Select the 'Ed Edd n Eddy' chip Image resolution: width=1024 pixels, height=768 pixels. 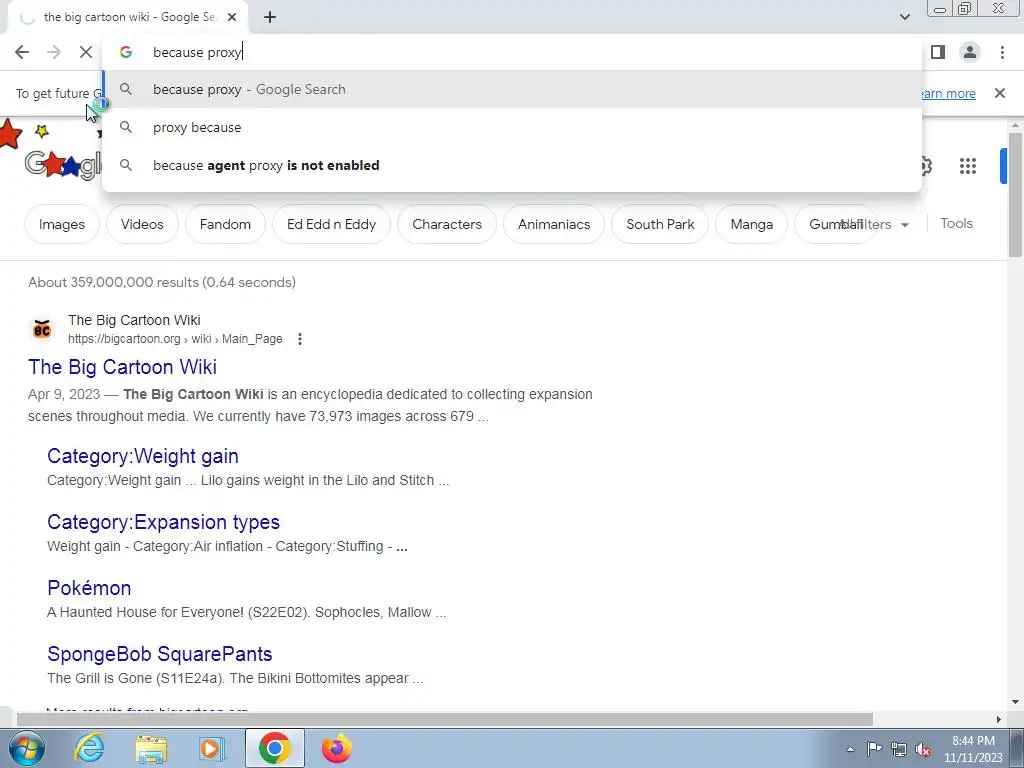click(x=331, y=224)
